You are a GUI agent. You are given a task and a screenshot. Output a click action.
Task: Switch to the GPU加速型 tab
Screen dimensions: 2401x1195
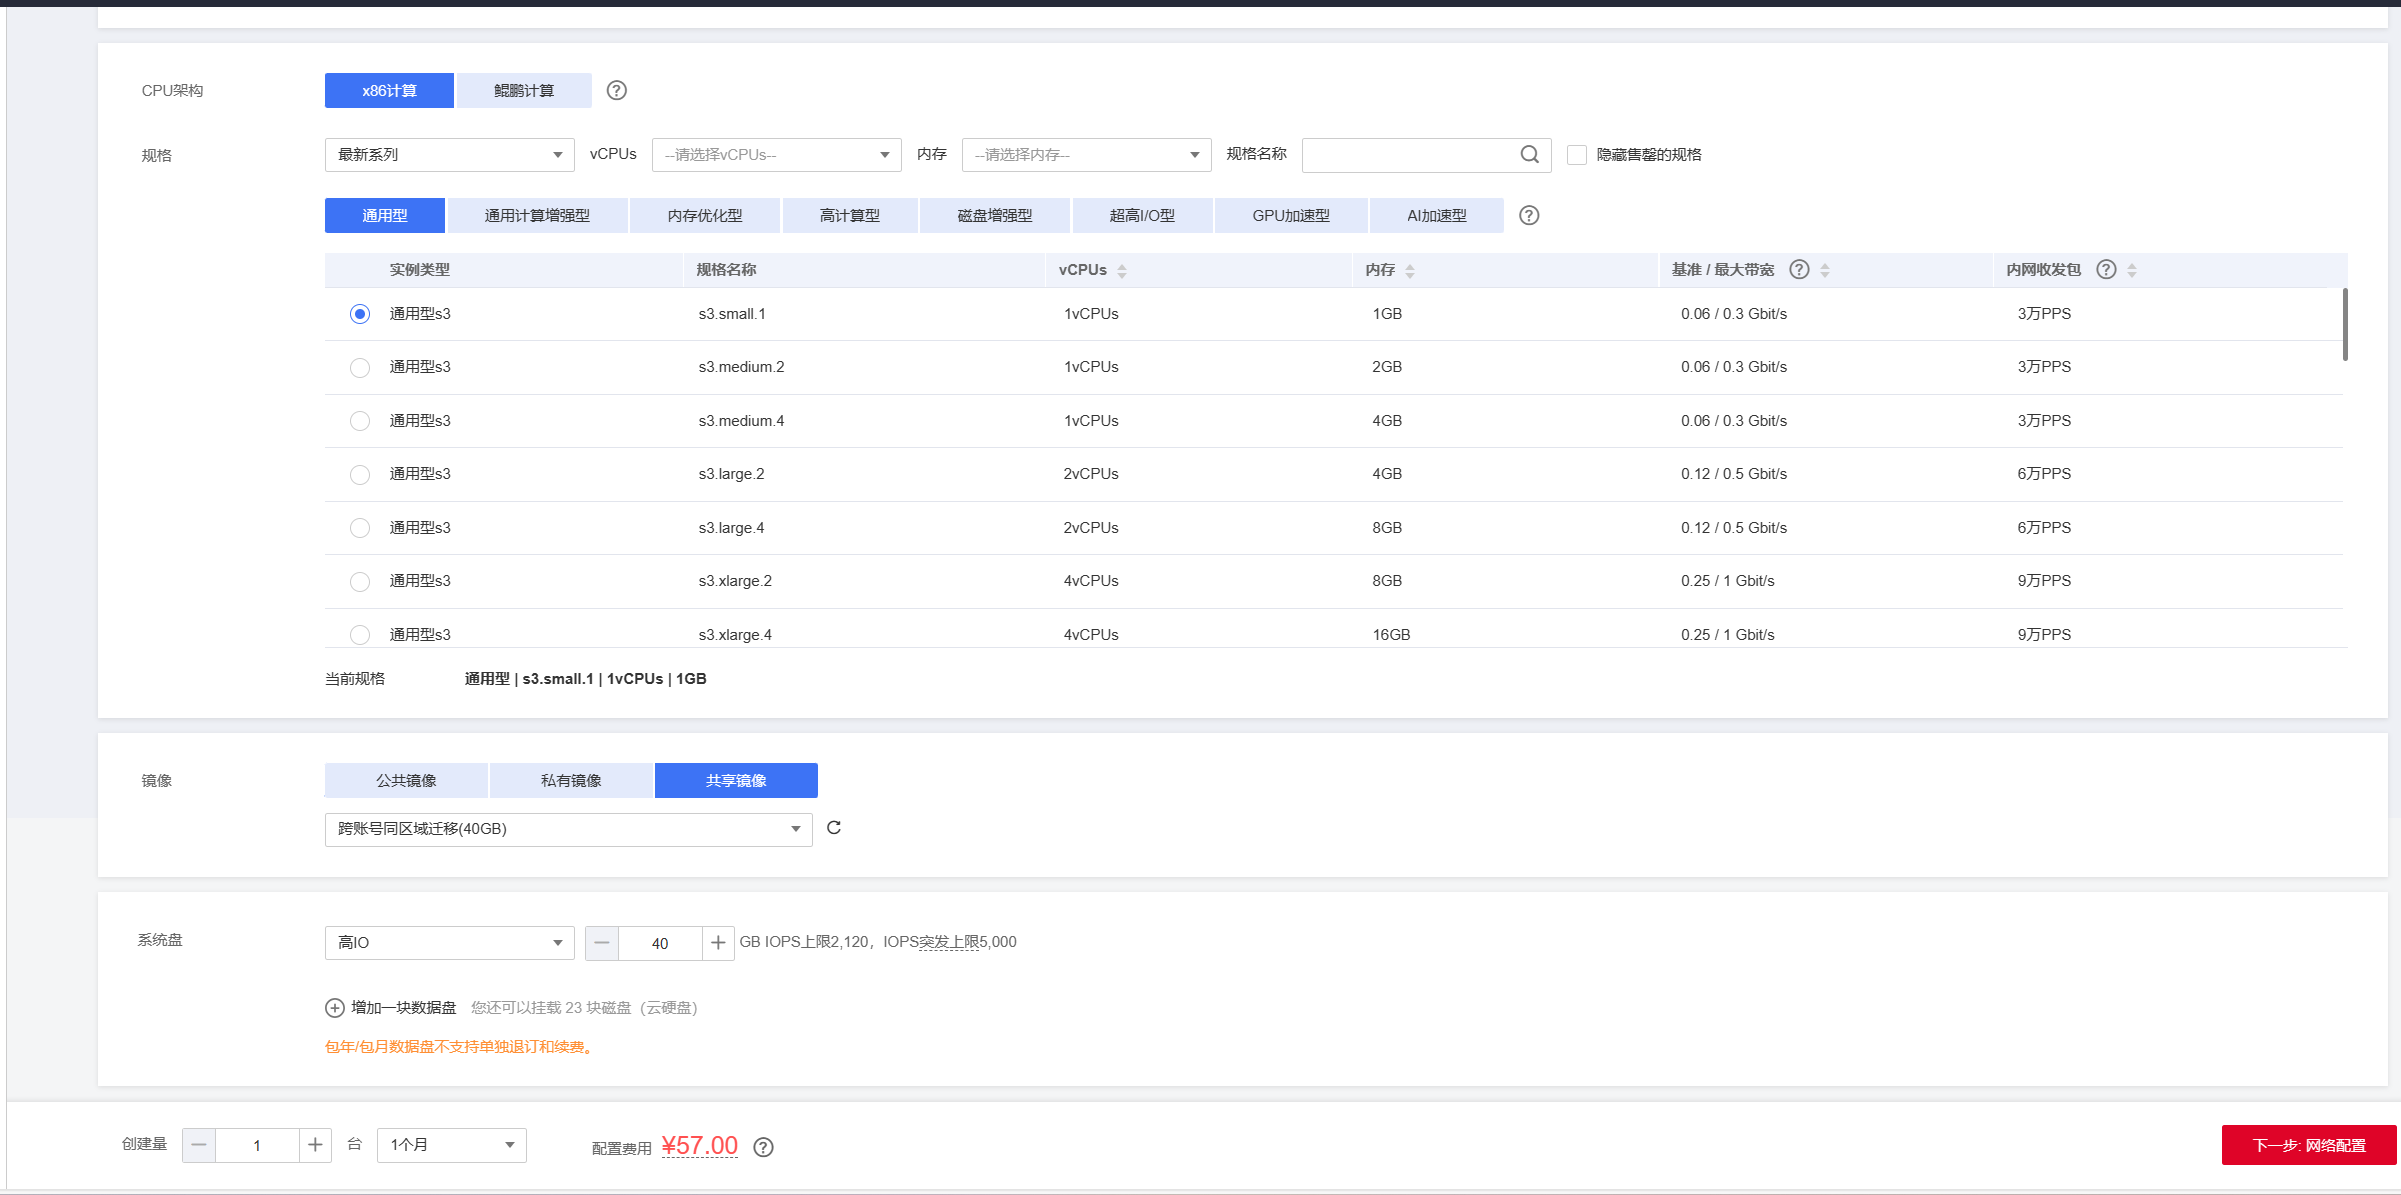click(1291, 215)
